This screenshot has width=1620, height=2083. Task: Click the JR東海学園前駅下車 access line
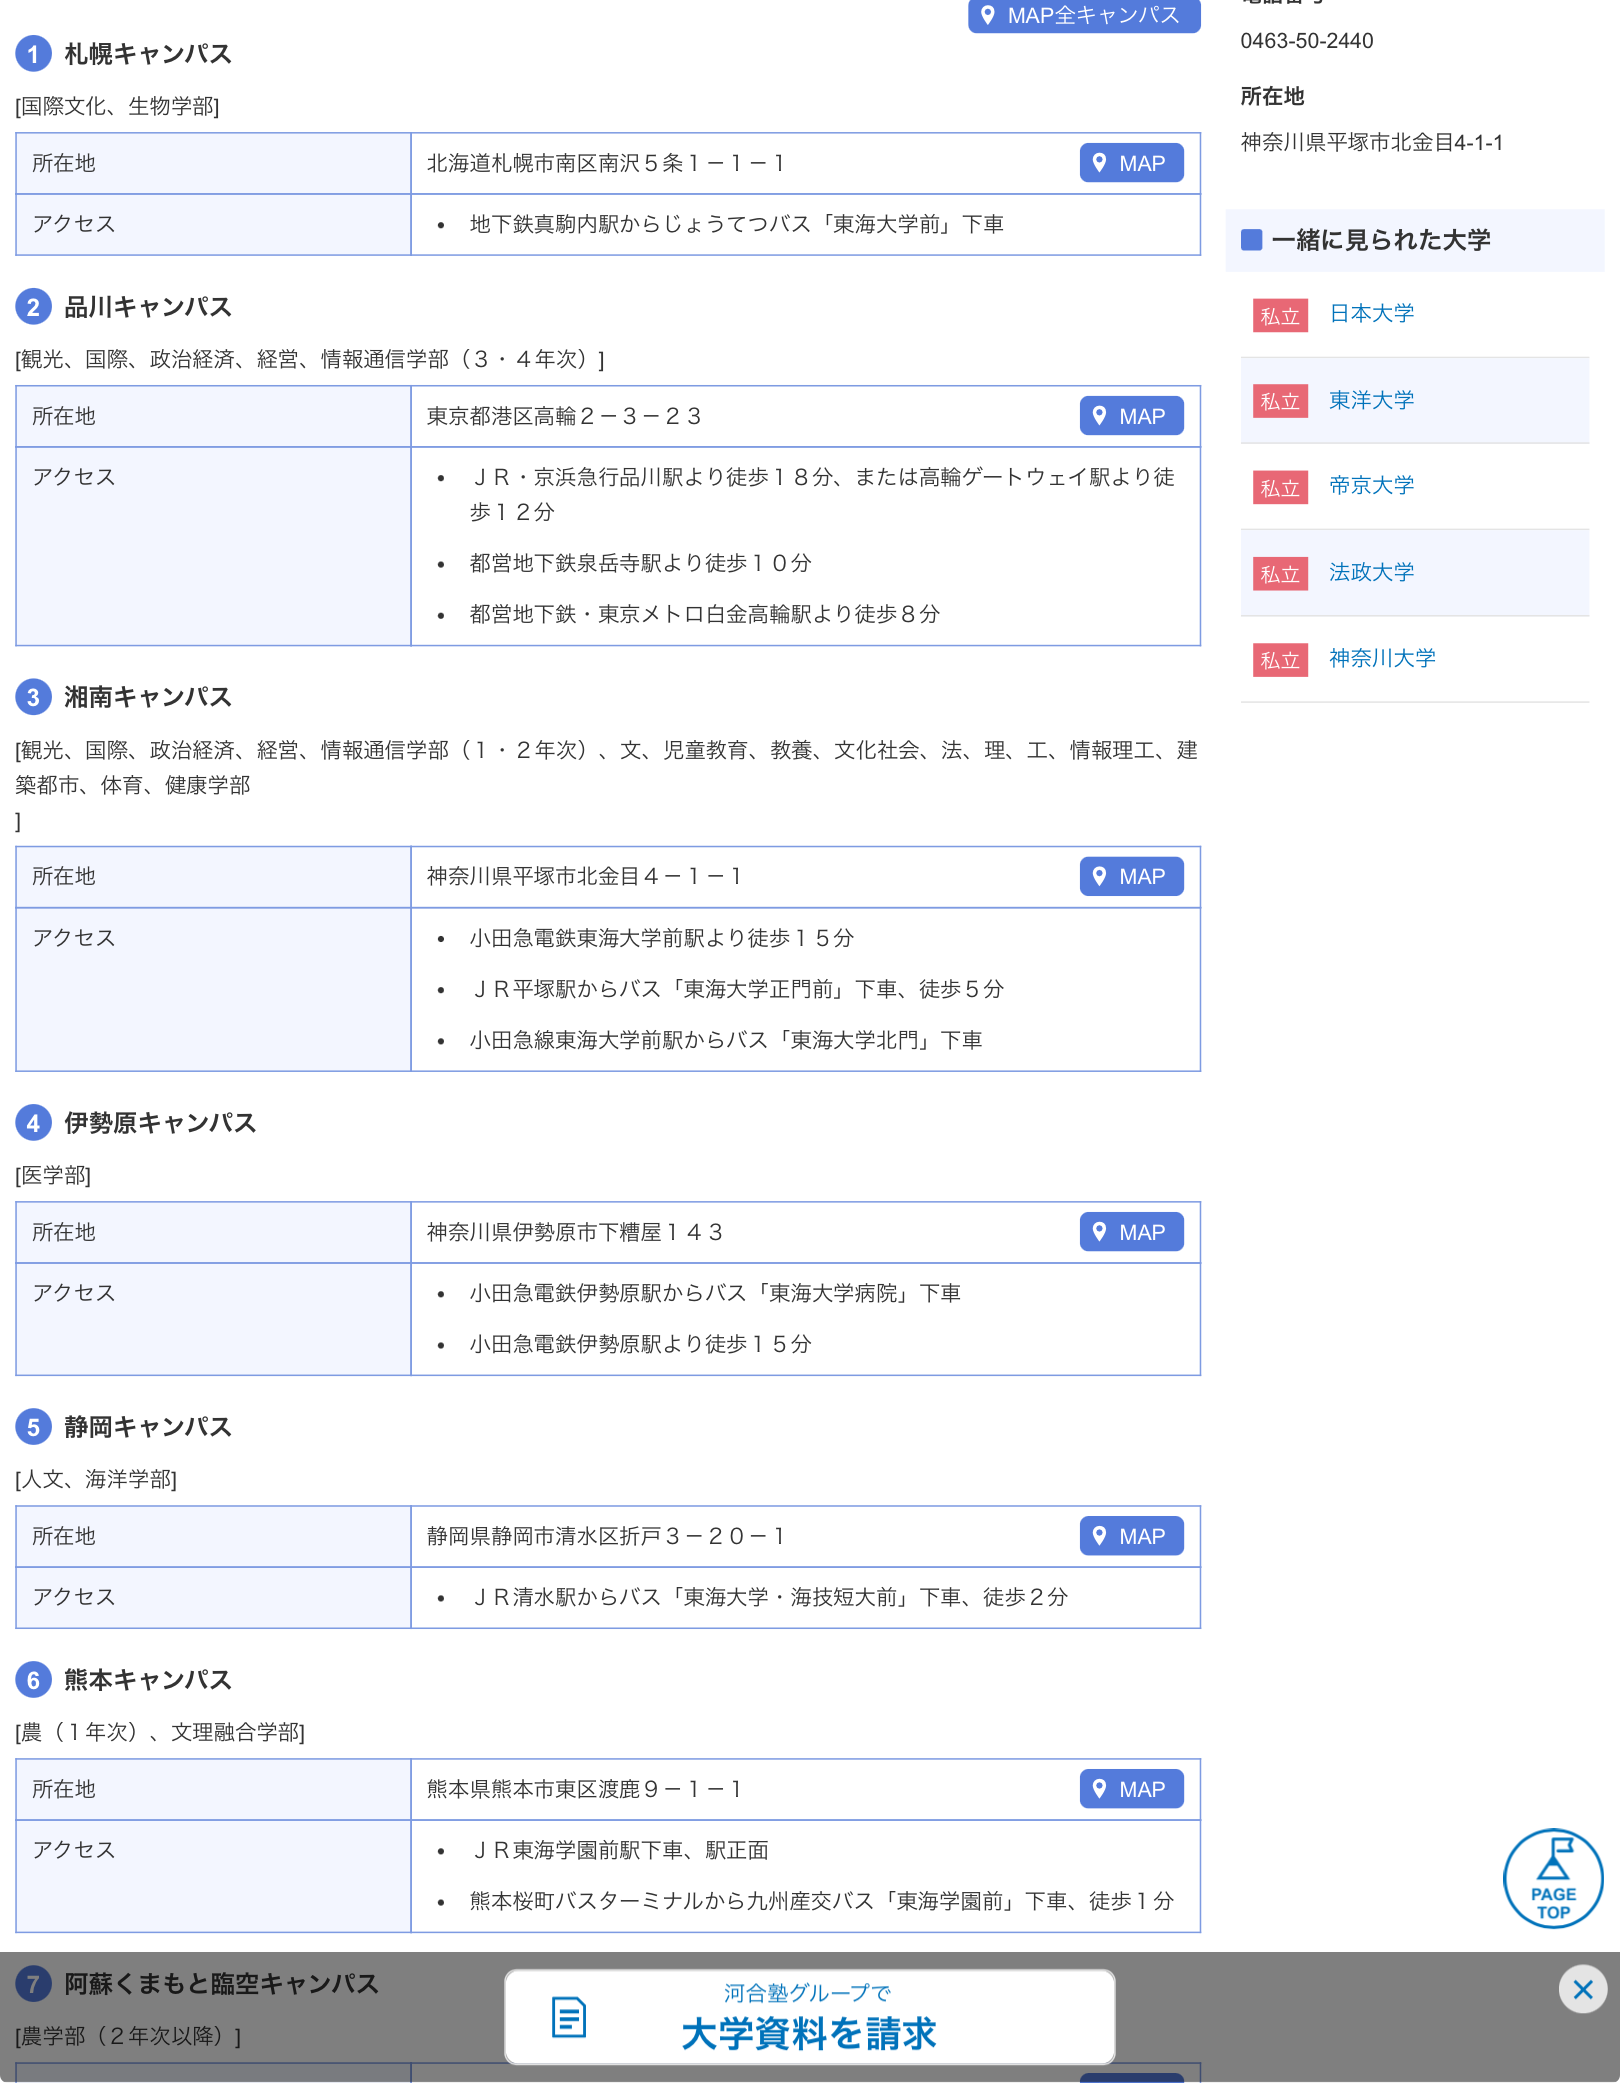tap(619, 1850)
